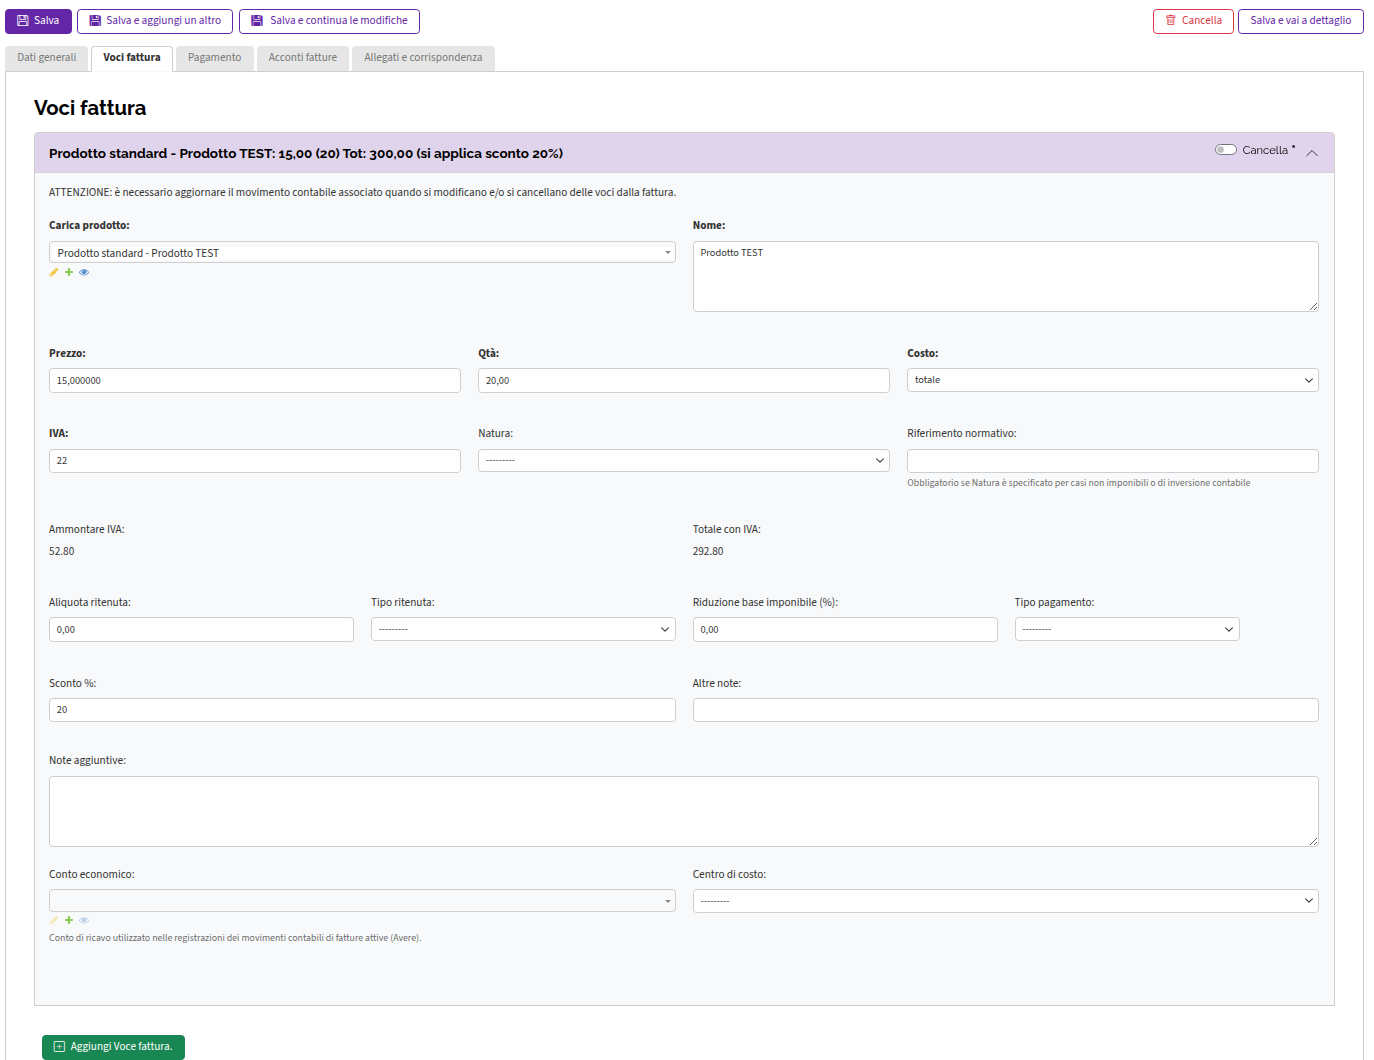Open the Allegati e corrispondenza tab

point(423,58)
